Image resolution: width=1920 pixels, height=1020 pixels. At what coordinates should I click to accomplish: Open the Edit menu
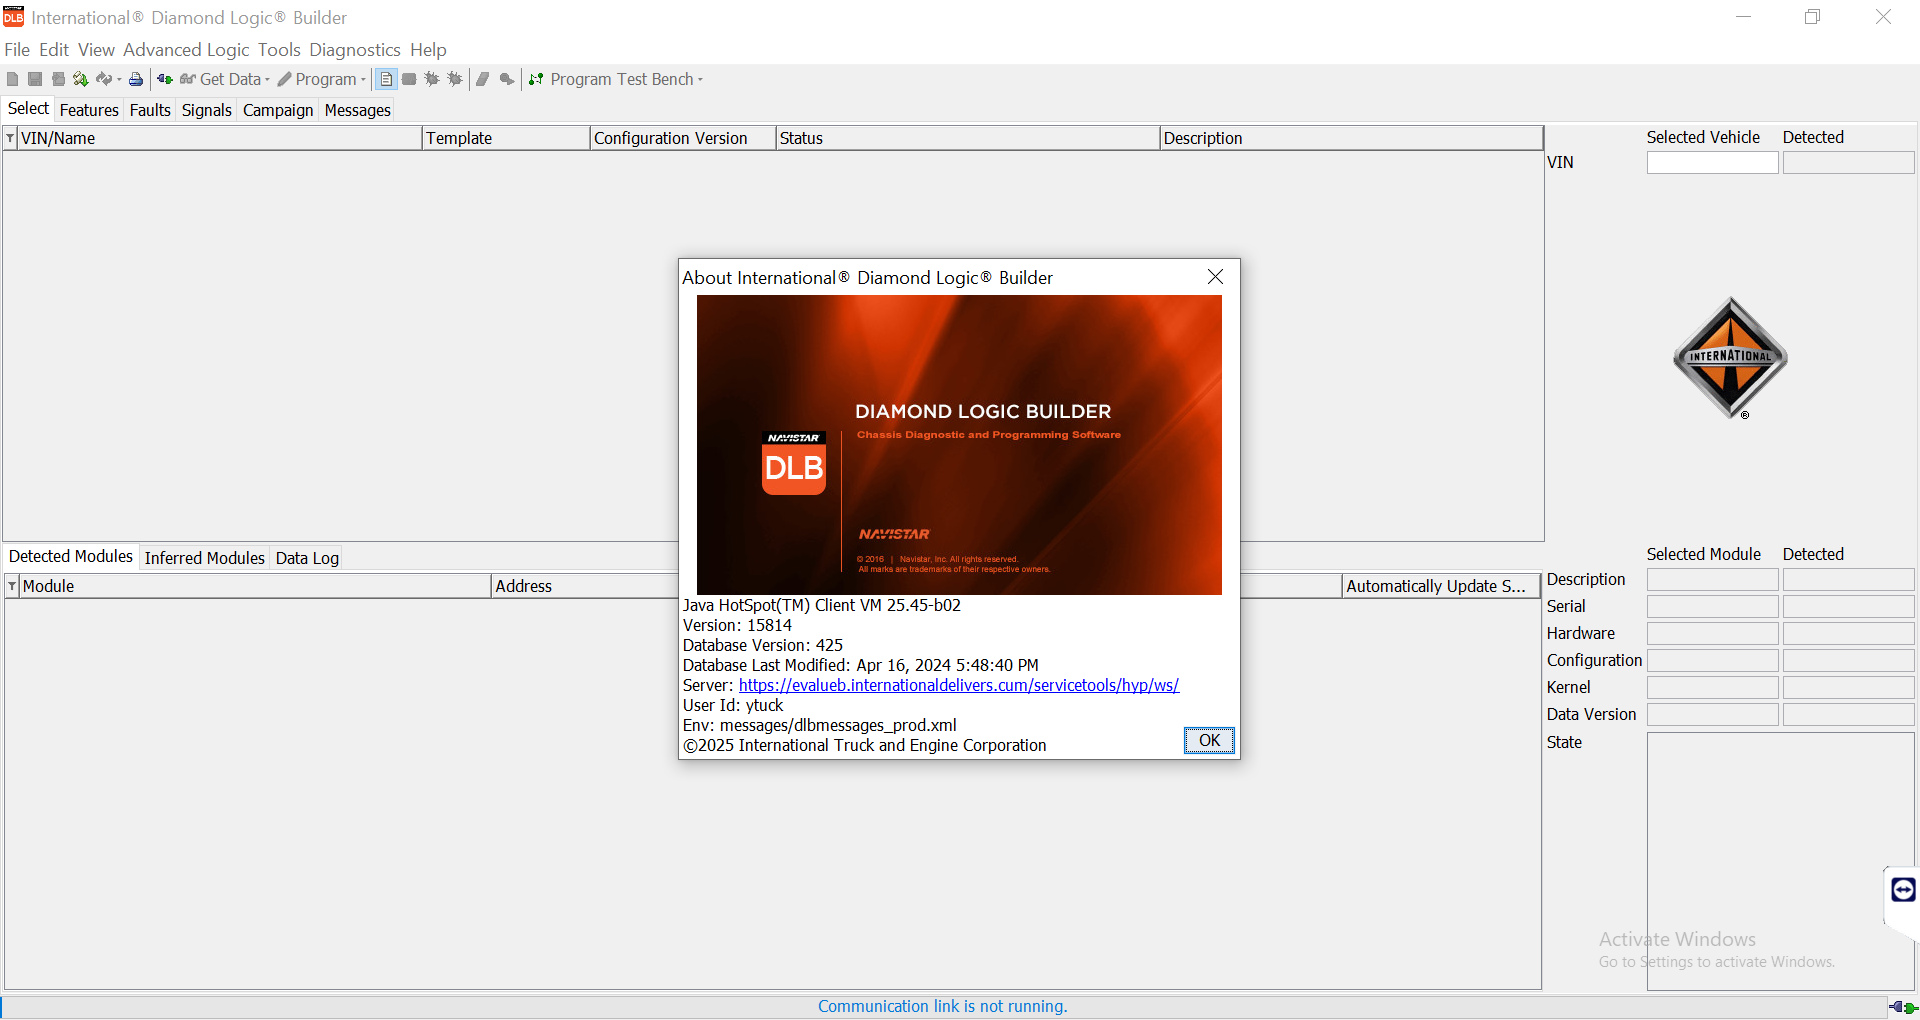click(54, 50)
